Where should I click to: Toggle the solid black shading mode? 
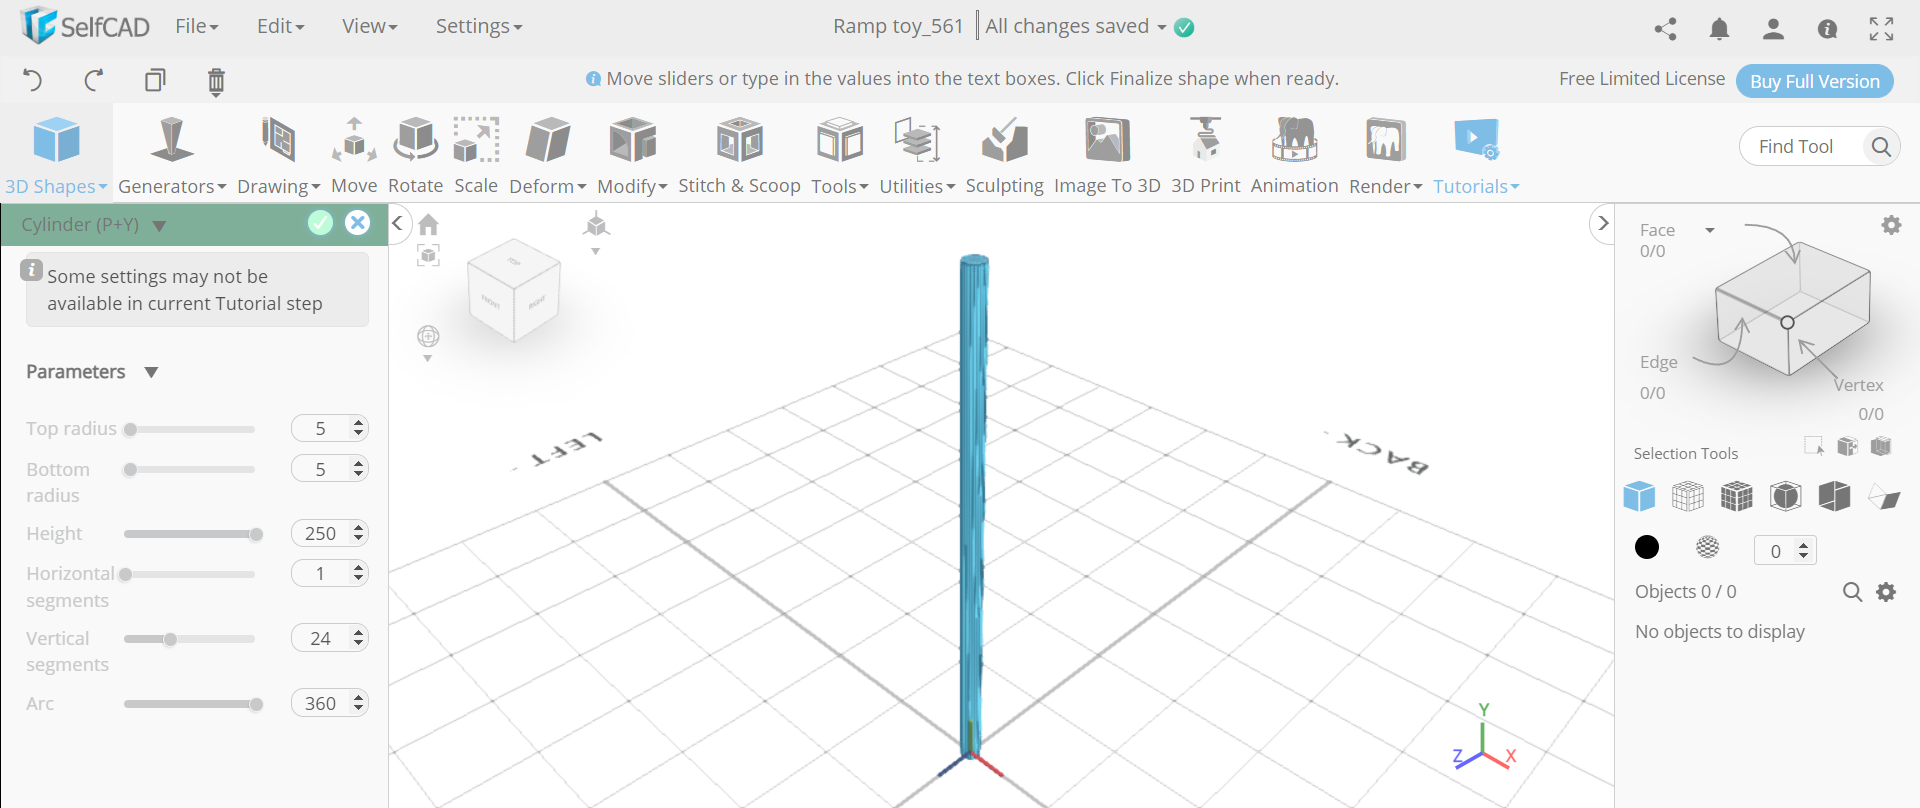point(1647,547)
